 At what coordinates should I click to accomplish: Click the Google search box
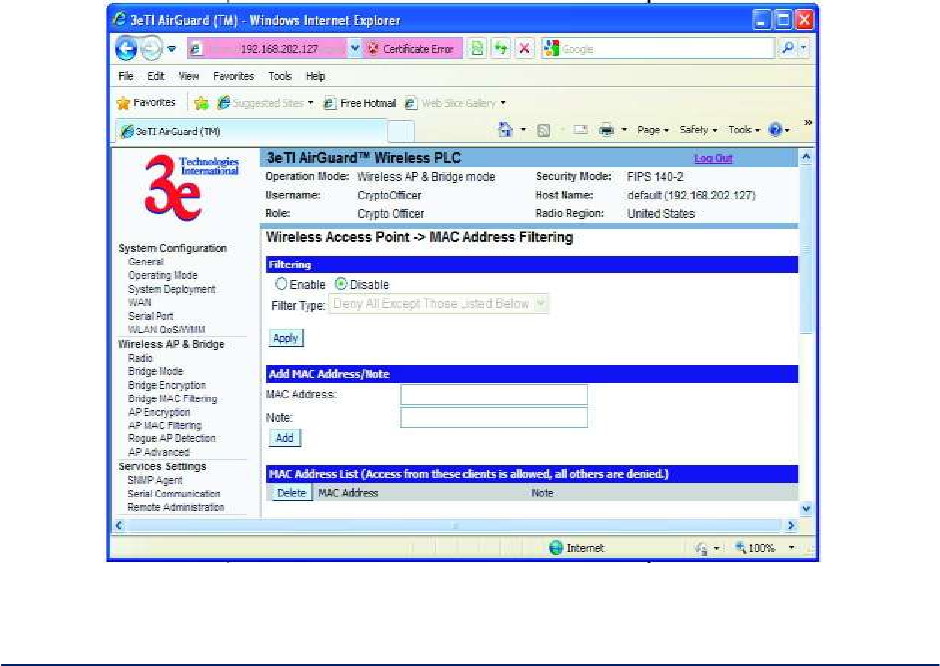pos(658,49)
